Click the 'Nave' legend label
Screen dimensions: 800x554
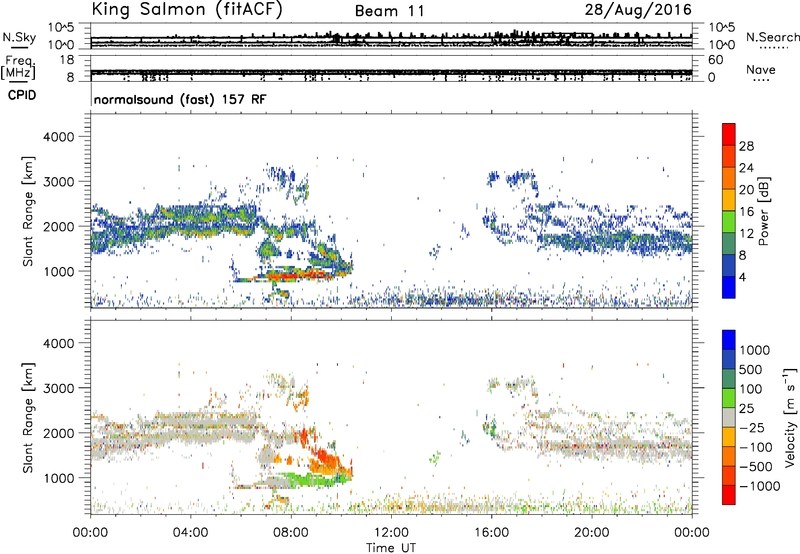click(761, 70)
